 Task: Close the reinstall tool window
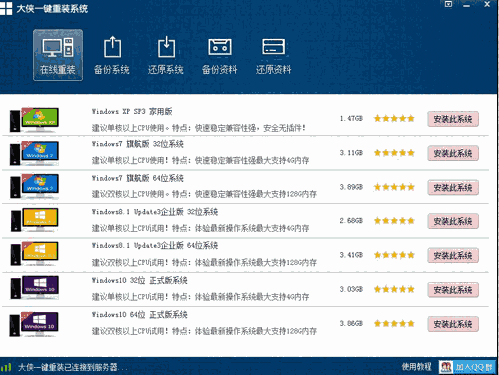(x=487, y=4)
